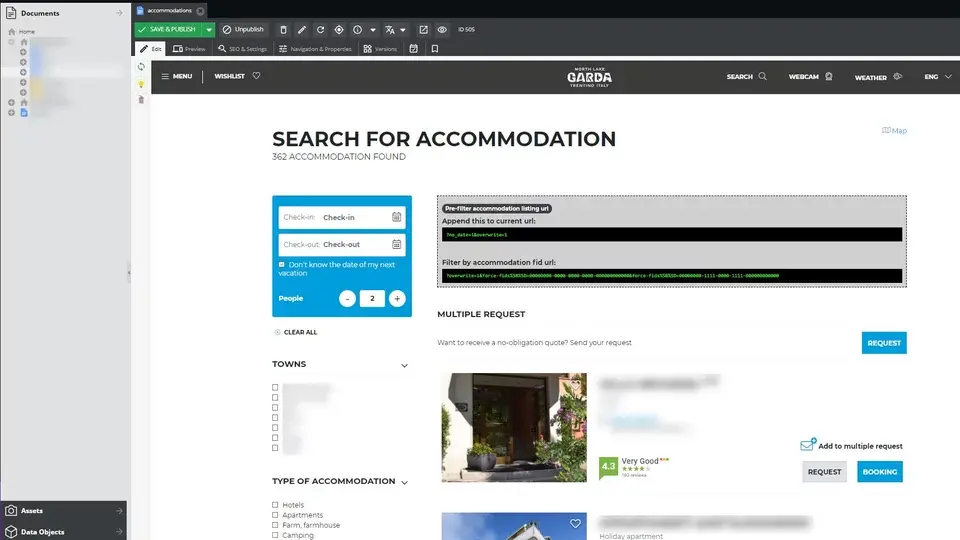Click the Rename pencil icon in the toolbar

click(x=302, y=29)
